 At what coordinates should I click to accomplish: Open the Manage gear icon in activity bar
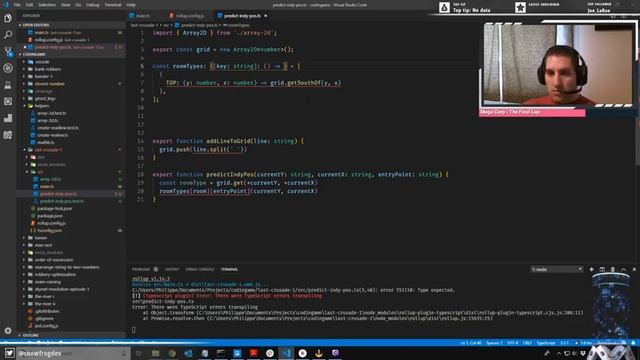click(8, 330)
